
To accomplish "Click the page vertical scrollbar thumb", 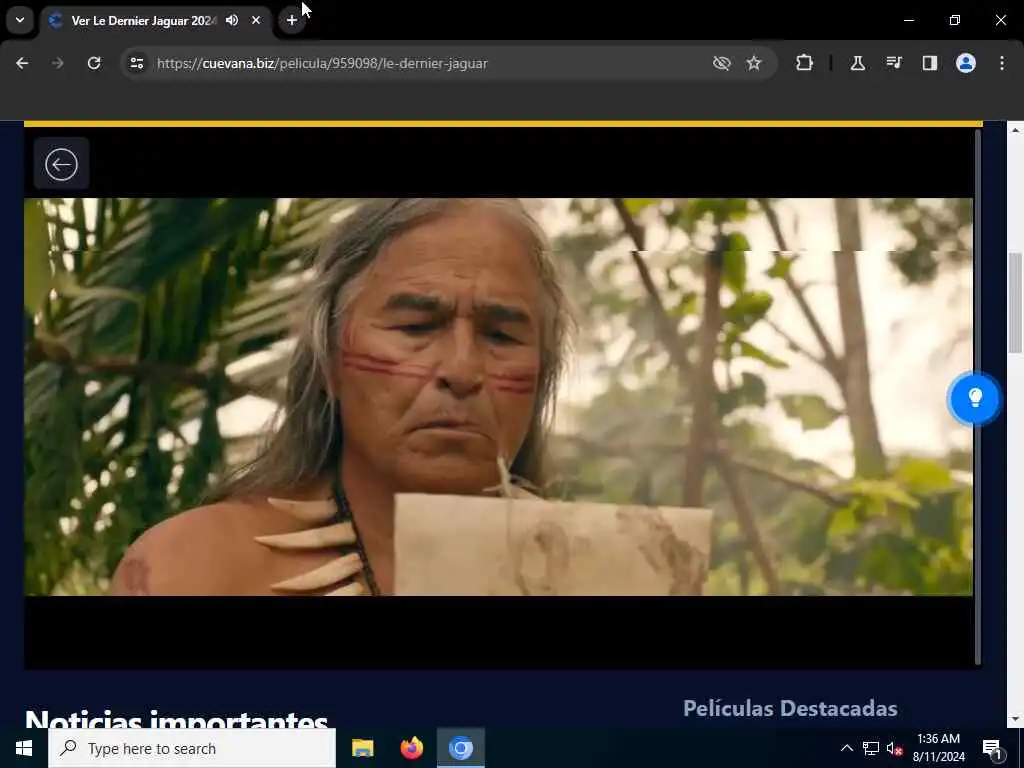I will pyautogui.click(x=1014, y=302).
